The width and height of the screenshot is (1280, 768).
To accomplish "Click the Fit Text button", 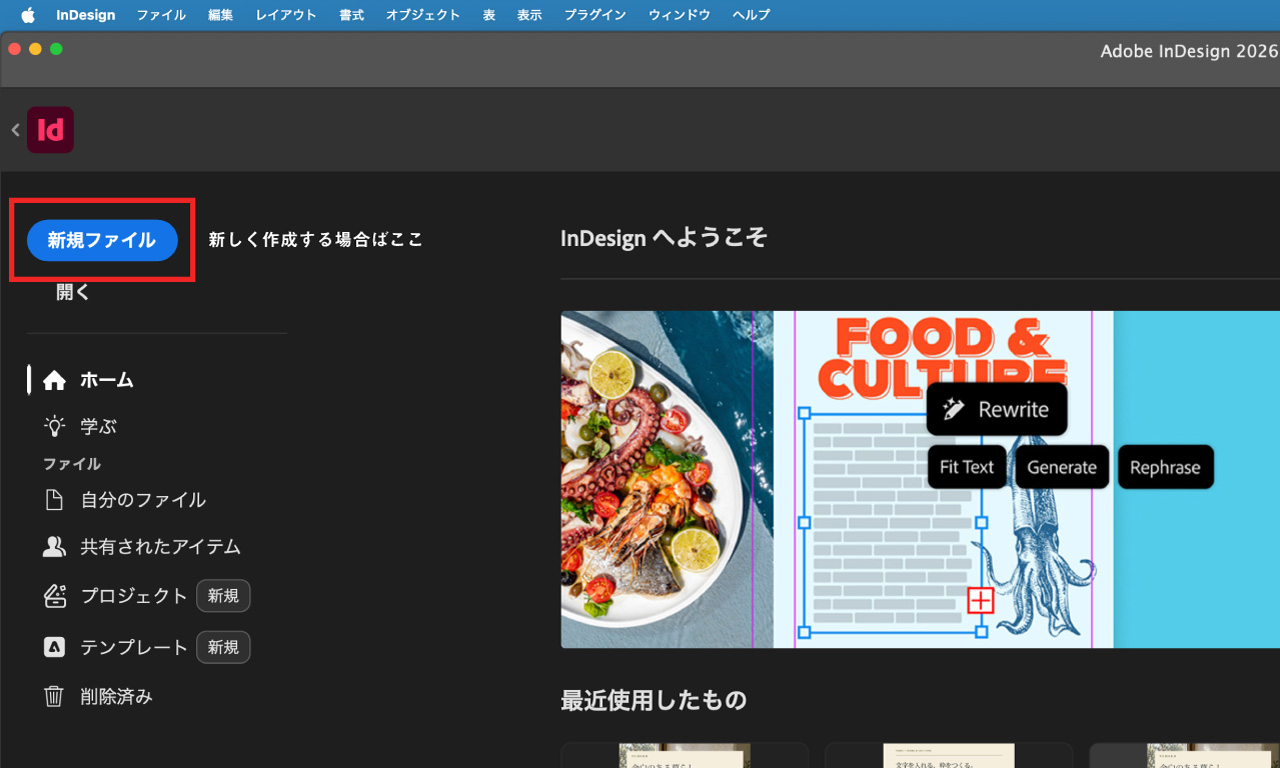I will [967, 467].
